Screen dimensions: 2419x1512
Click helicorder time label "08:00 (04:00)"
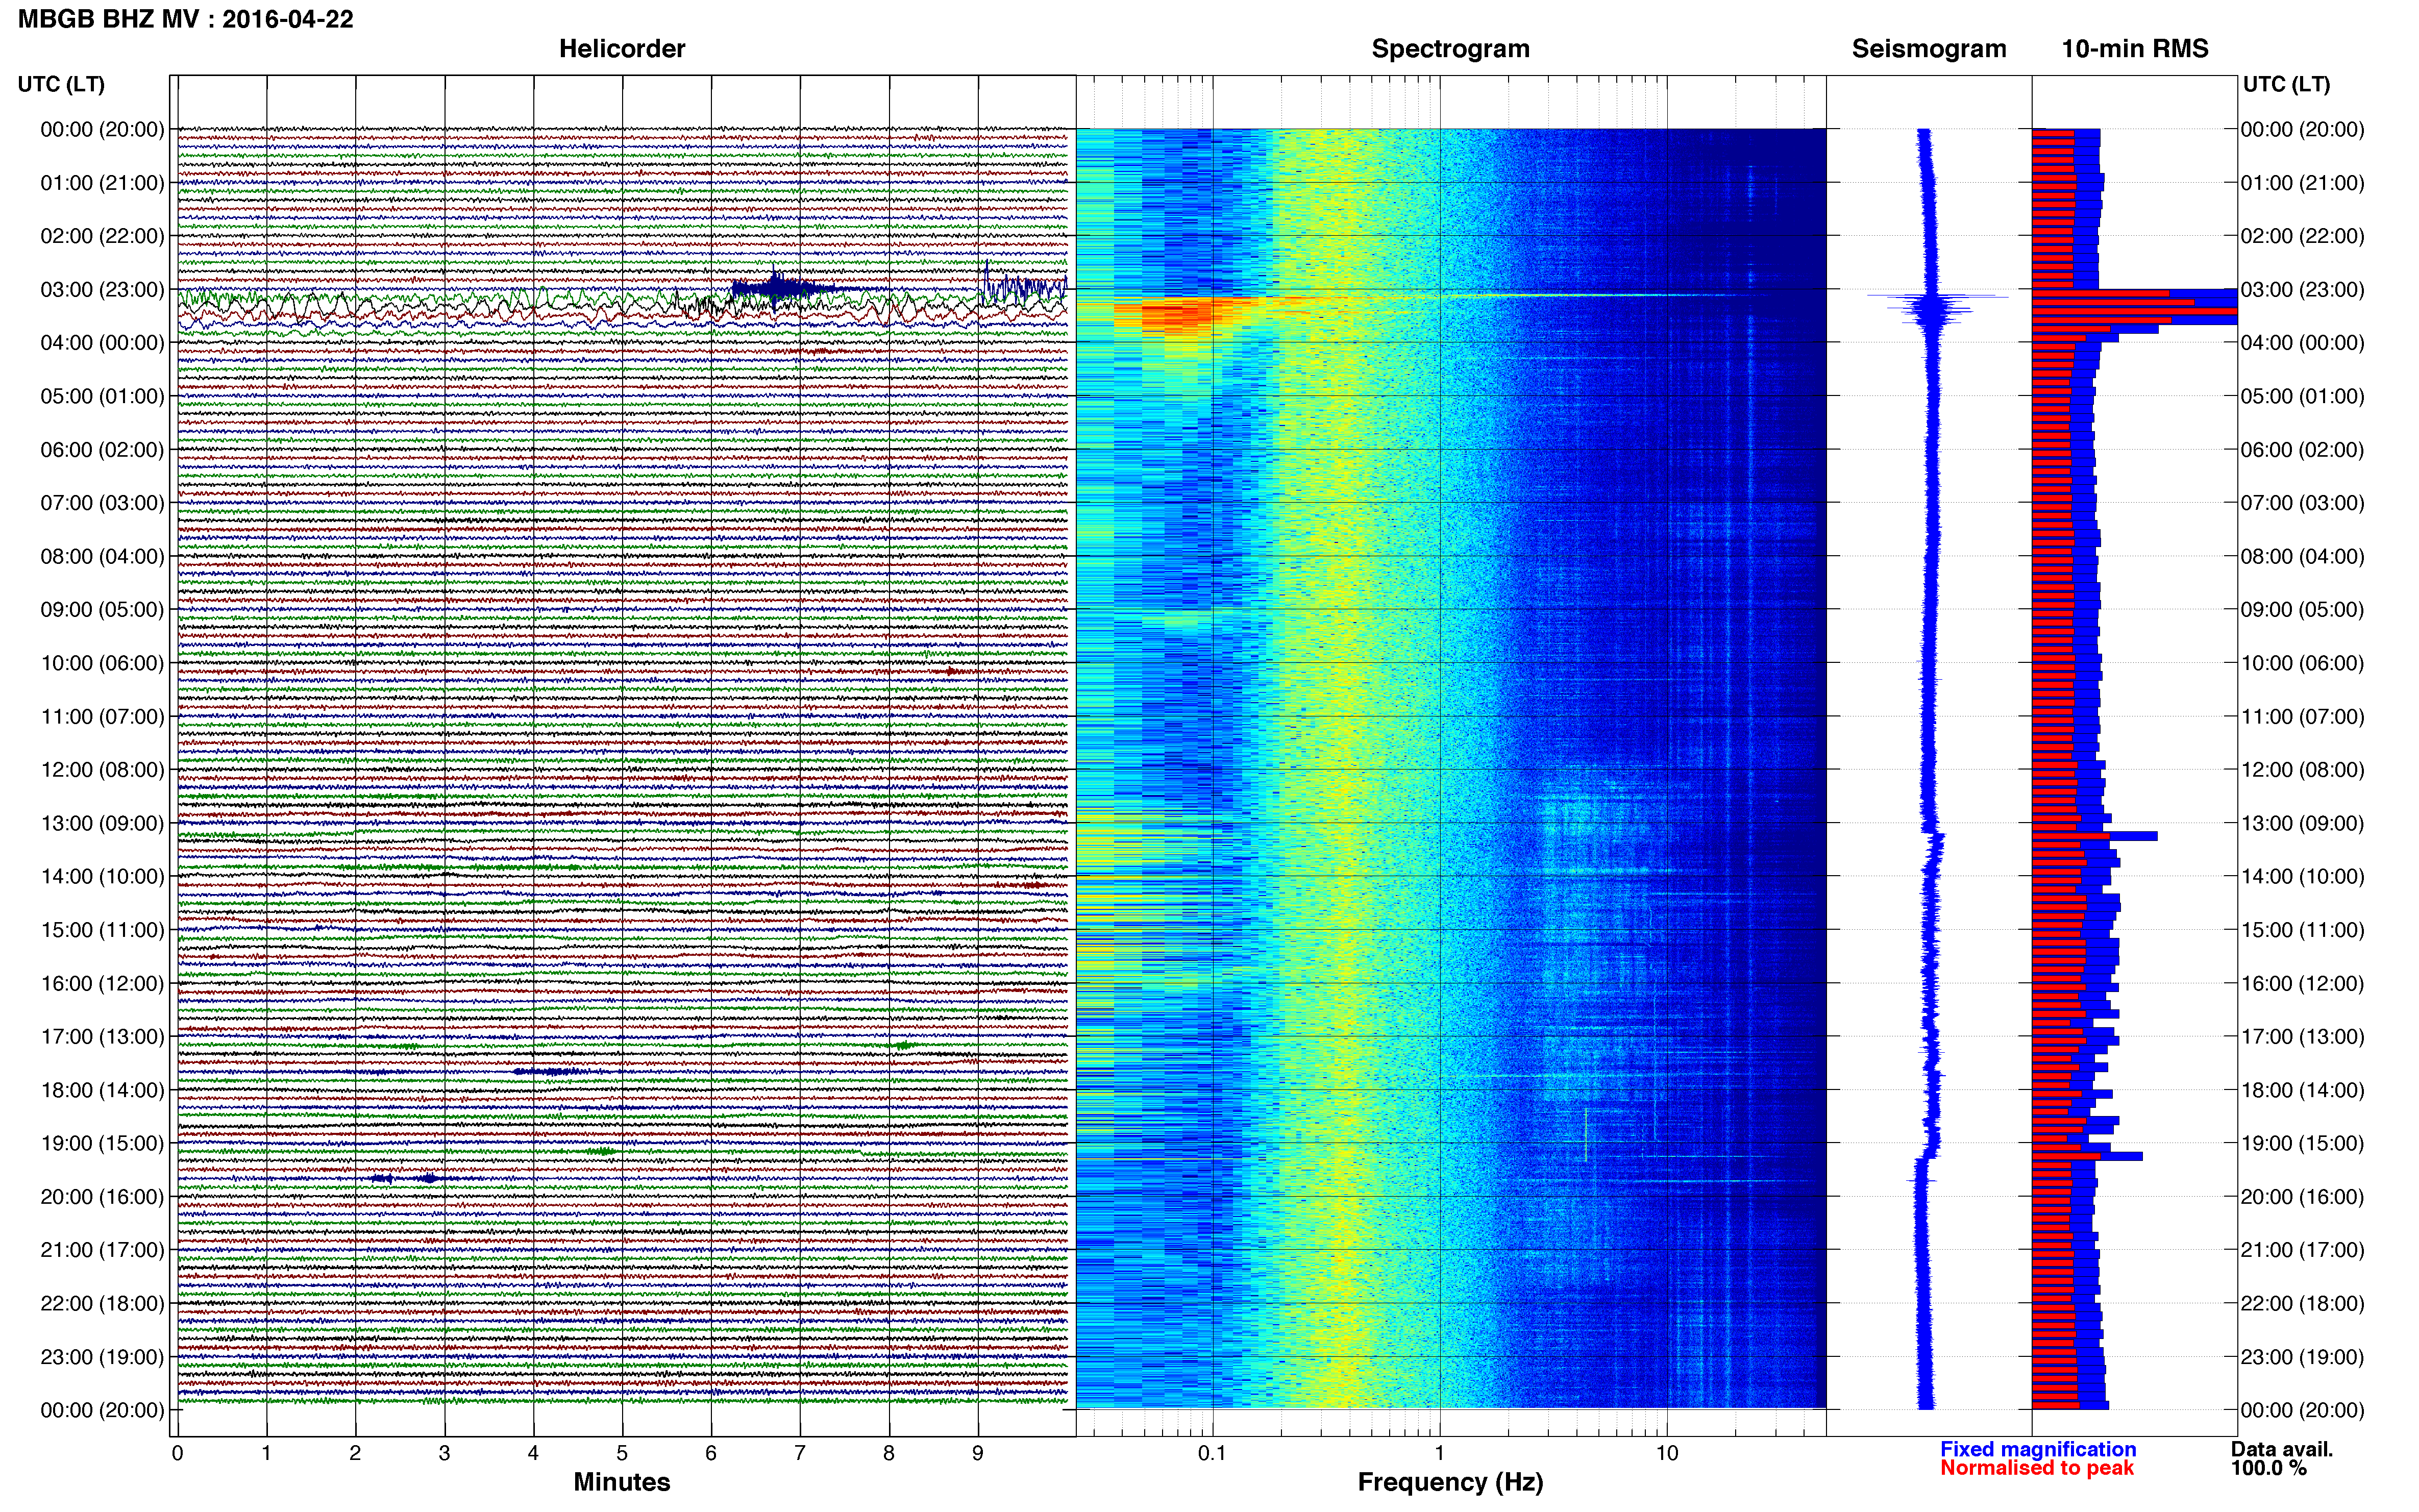pyautogui.click(x=102, y=556)
